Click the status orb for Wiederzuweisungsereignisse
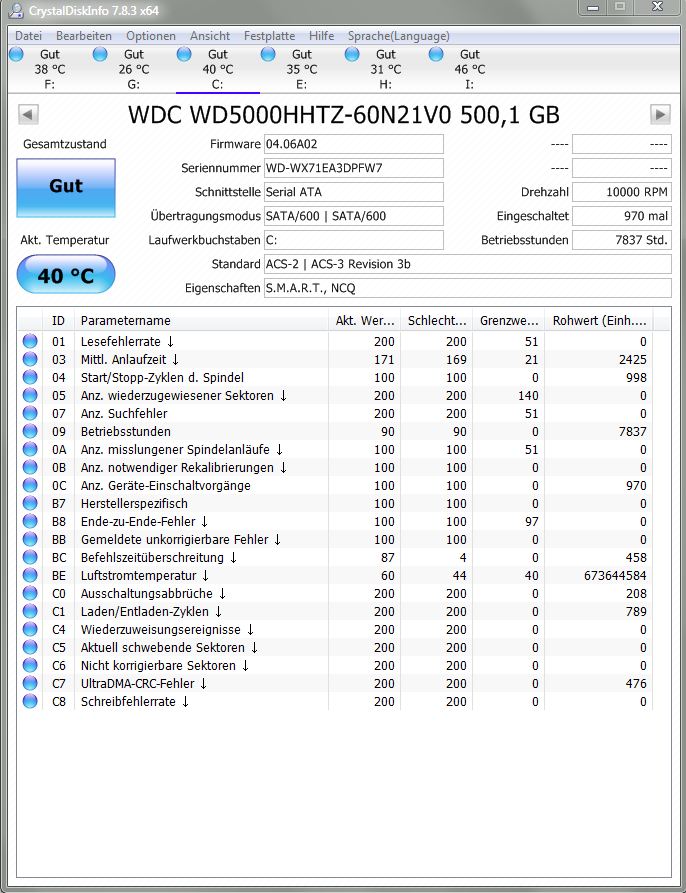Image resolution: width=686 pixels, height=893 pixels. pos(30,629)
